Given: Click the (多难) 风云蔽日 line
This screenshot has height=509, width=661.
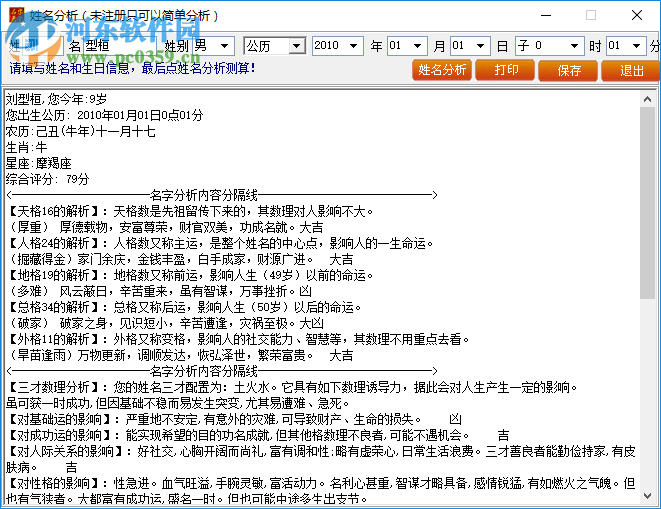Looking at the screenshot, I should [159, 291].
